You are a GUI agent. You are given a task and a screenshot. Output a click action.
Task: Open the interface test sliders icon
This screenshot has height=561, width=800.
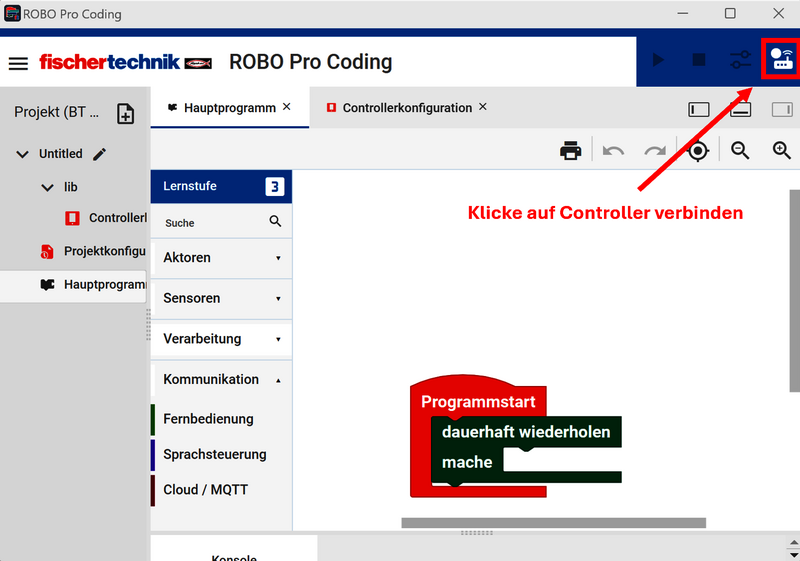740,60
